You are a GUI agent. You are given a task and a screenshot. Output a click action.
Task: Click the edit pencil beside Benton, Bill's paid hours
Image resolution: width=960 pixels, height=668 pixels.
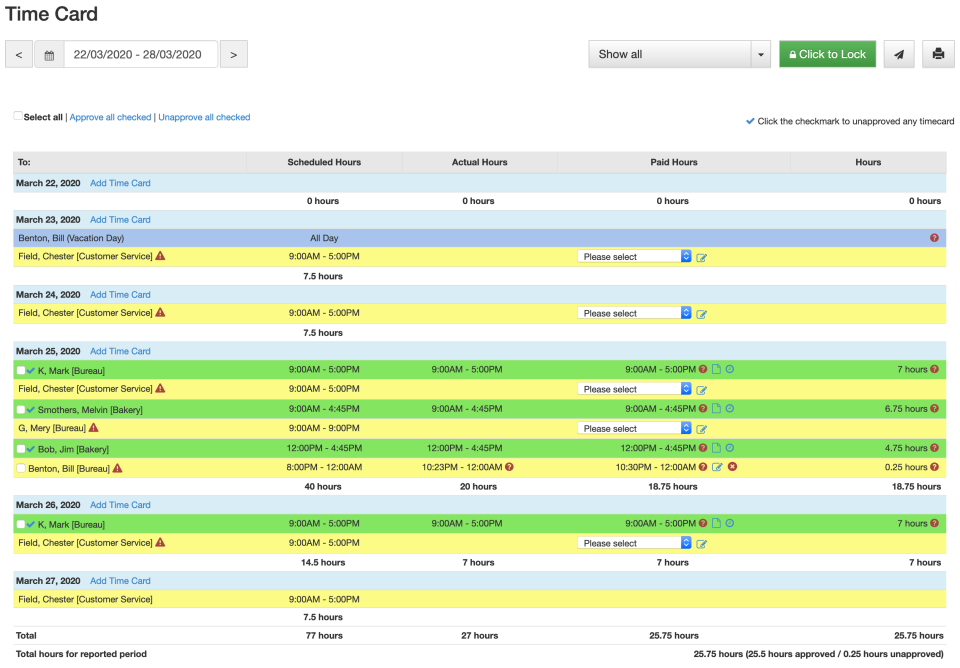[717, 467]
